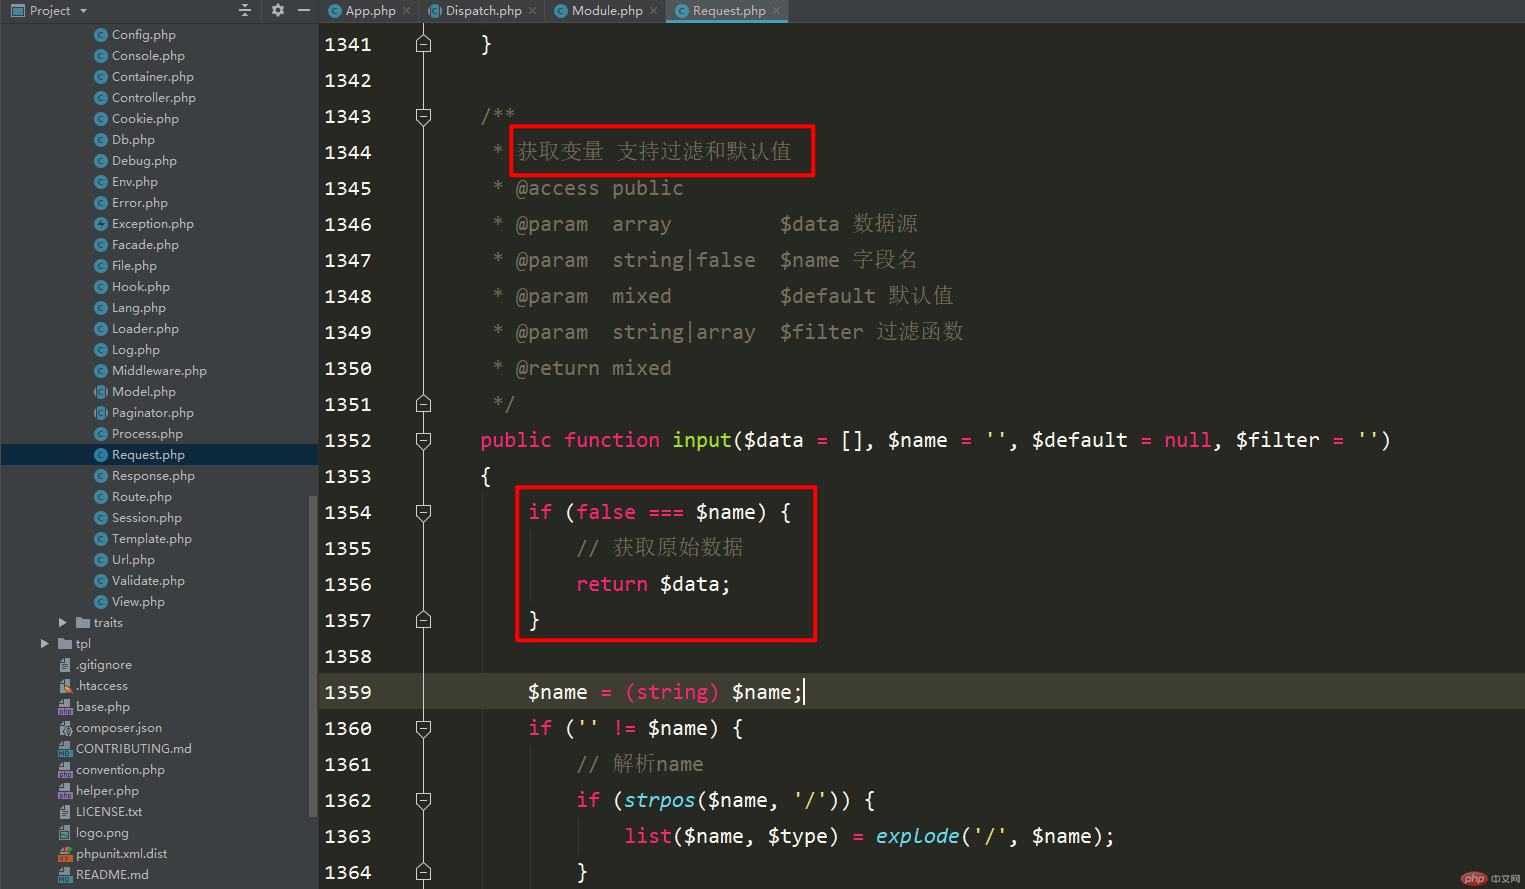The image size is (1525, 889).
Task: Open Project panel settings gear
Action: 277,10
